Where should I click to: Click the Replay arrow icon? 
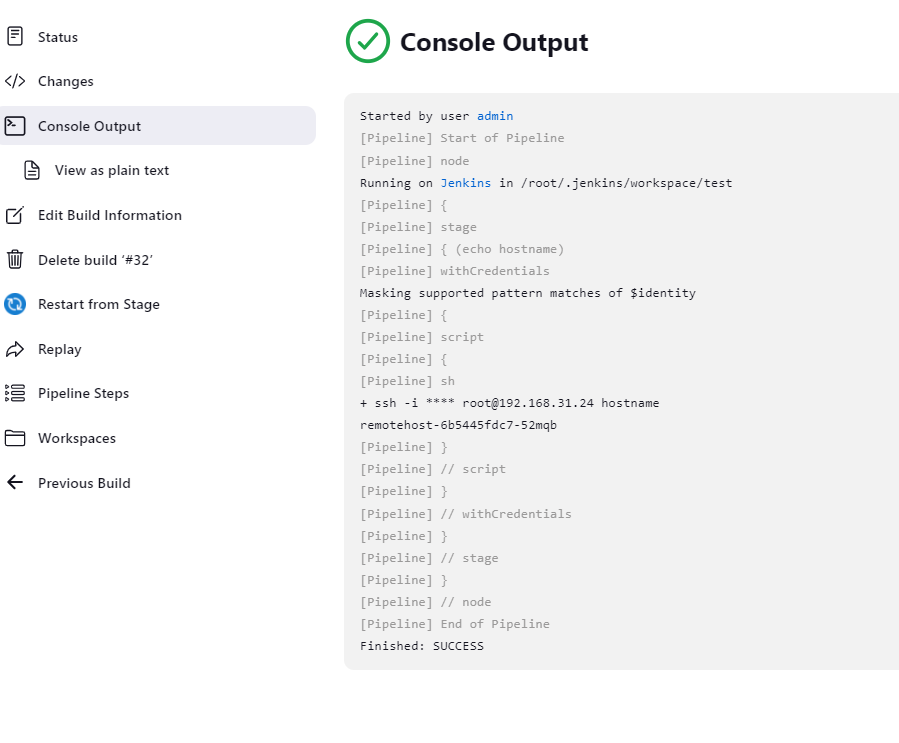tap(15, 349)
